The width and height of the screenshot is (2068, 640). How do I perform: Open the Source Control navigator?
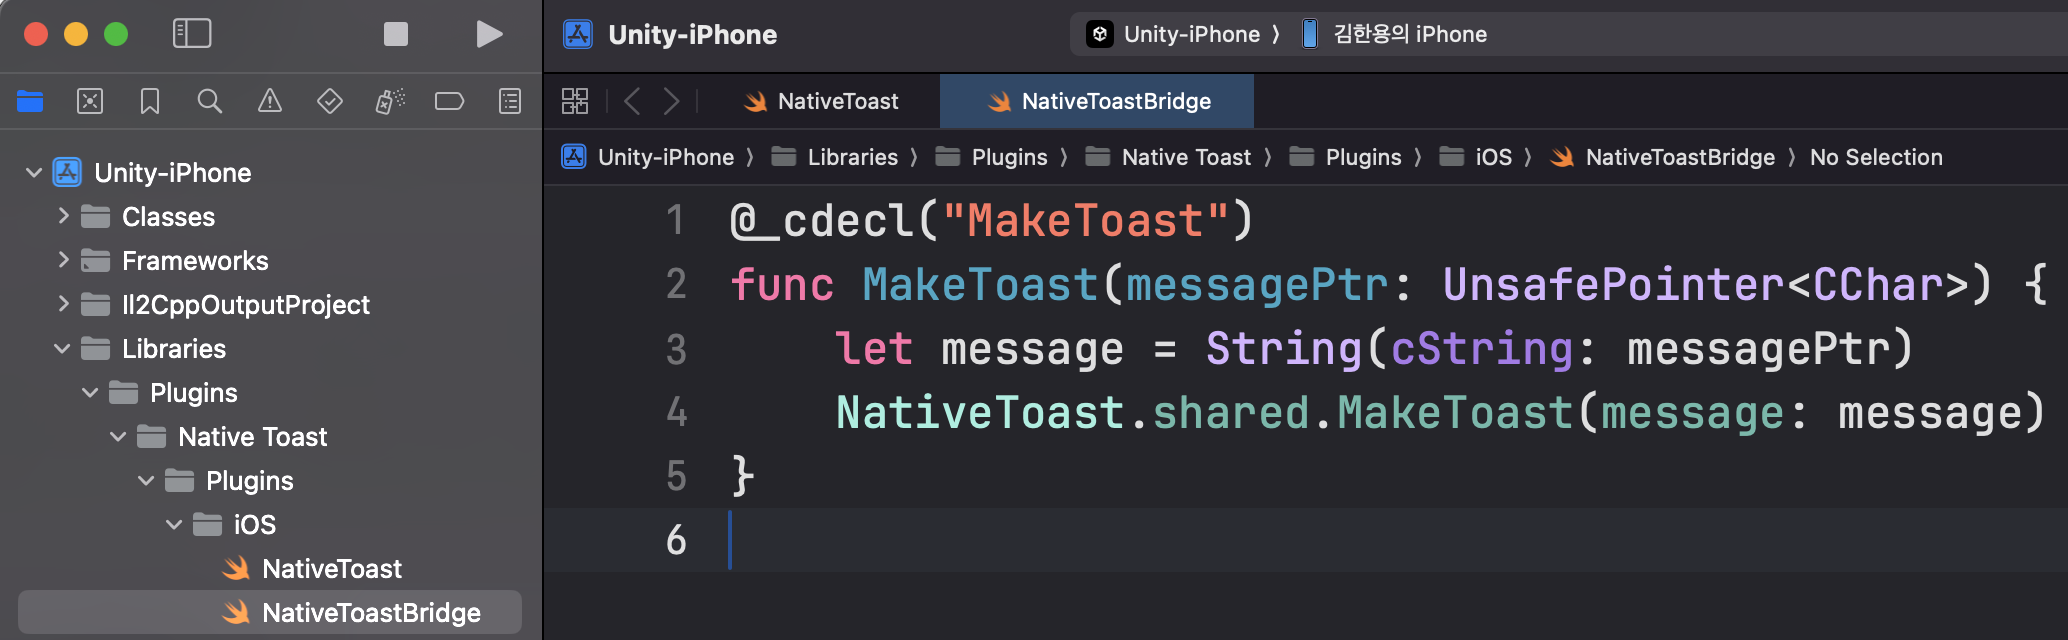[90, 101]
